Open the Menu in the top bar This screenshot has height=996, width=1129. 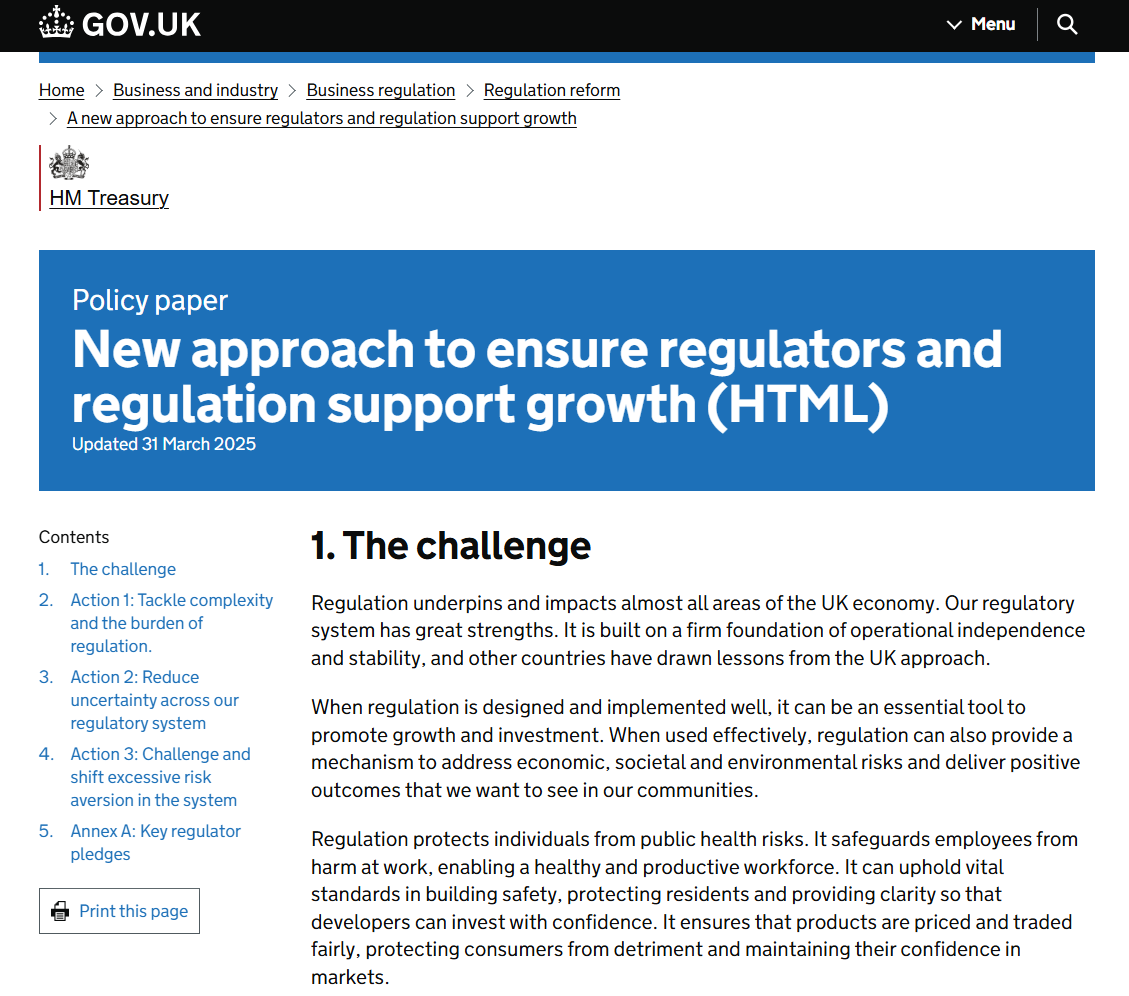[x=991, y=24]
